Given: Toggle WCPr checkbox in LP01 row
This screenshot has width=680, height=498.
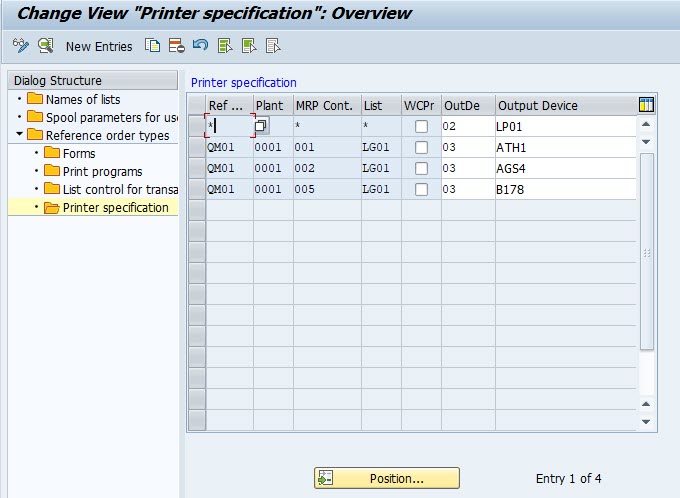Looking at the screenshot, I should pos(421,126).
